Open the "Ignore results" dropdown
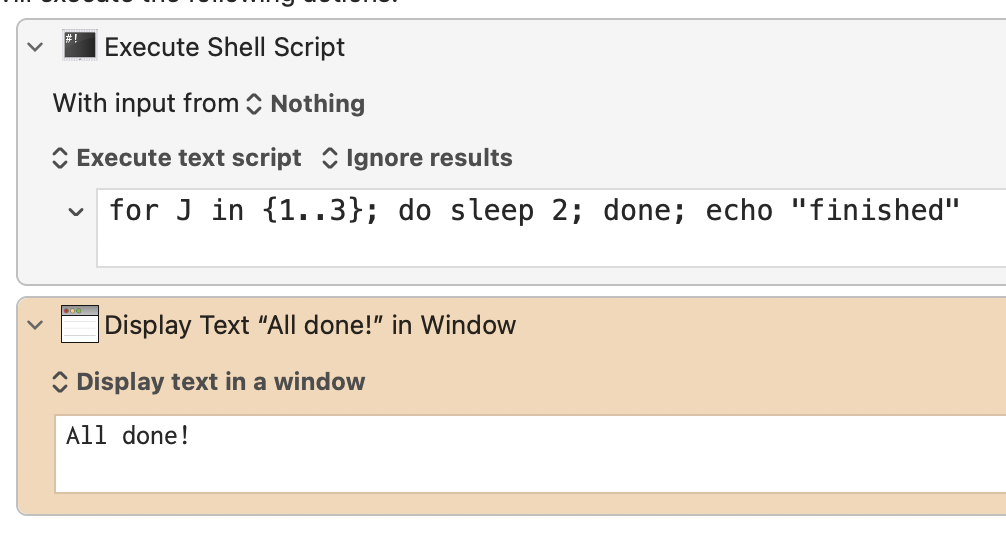1006x534 pixels. pos(417,158)
